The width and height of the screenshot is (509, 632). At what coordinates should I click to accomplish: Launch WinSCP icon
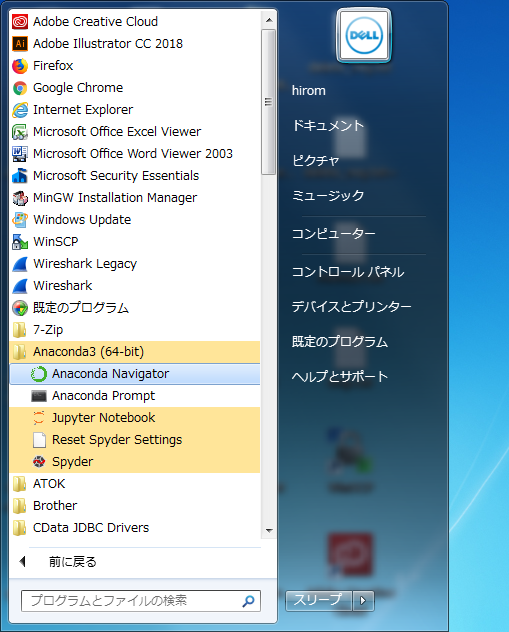(x=20, y=242)
